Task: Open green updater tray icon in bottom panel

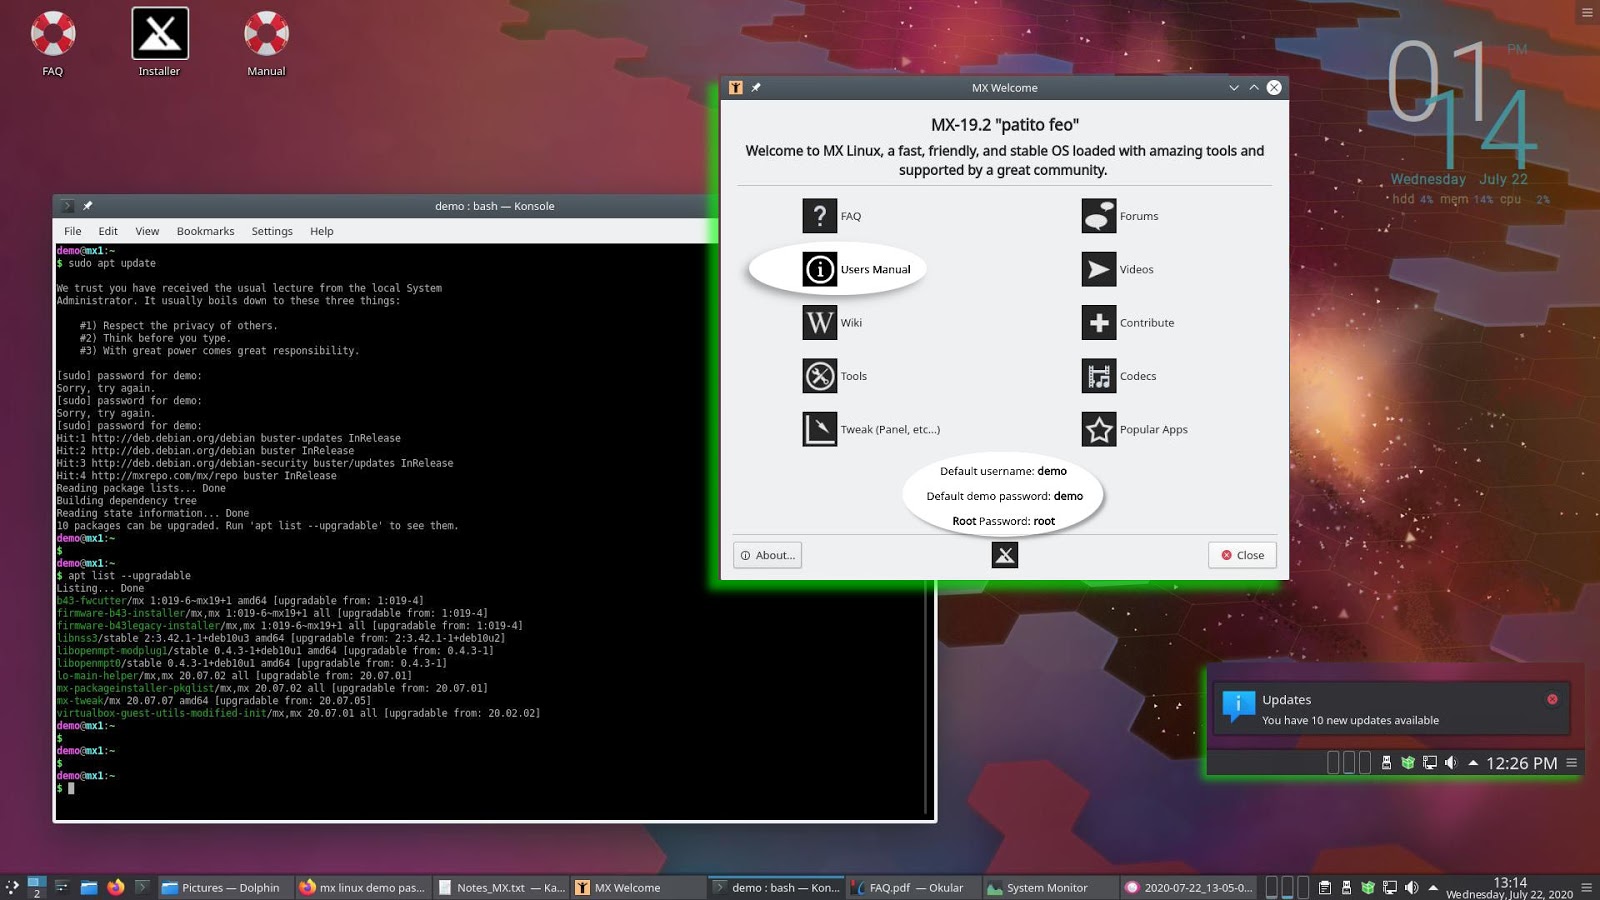Action: click(1368, 887)
